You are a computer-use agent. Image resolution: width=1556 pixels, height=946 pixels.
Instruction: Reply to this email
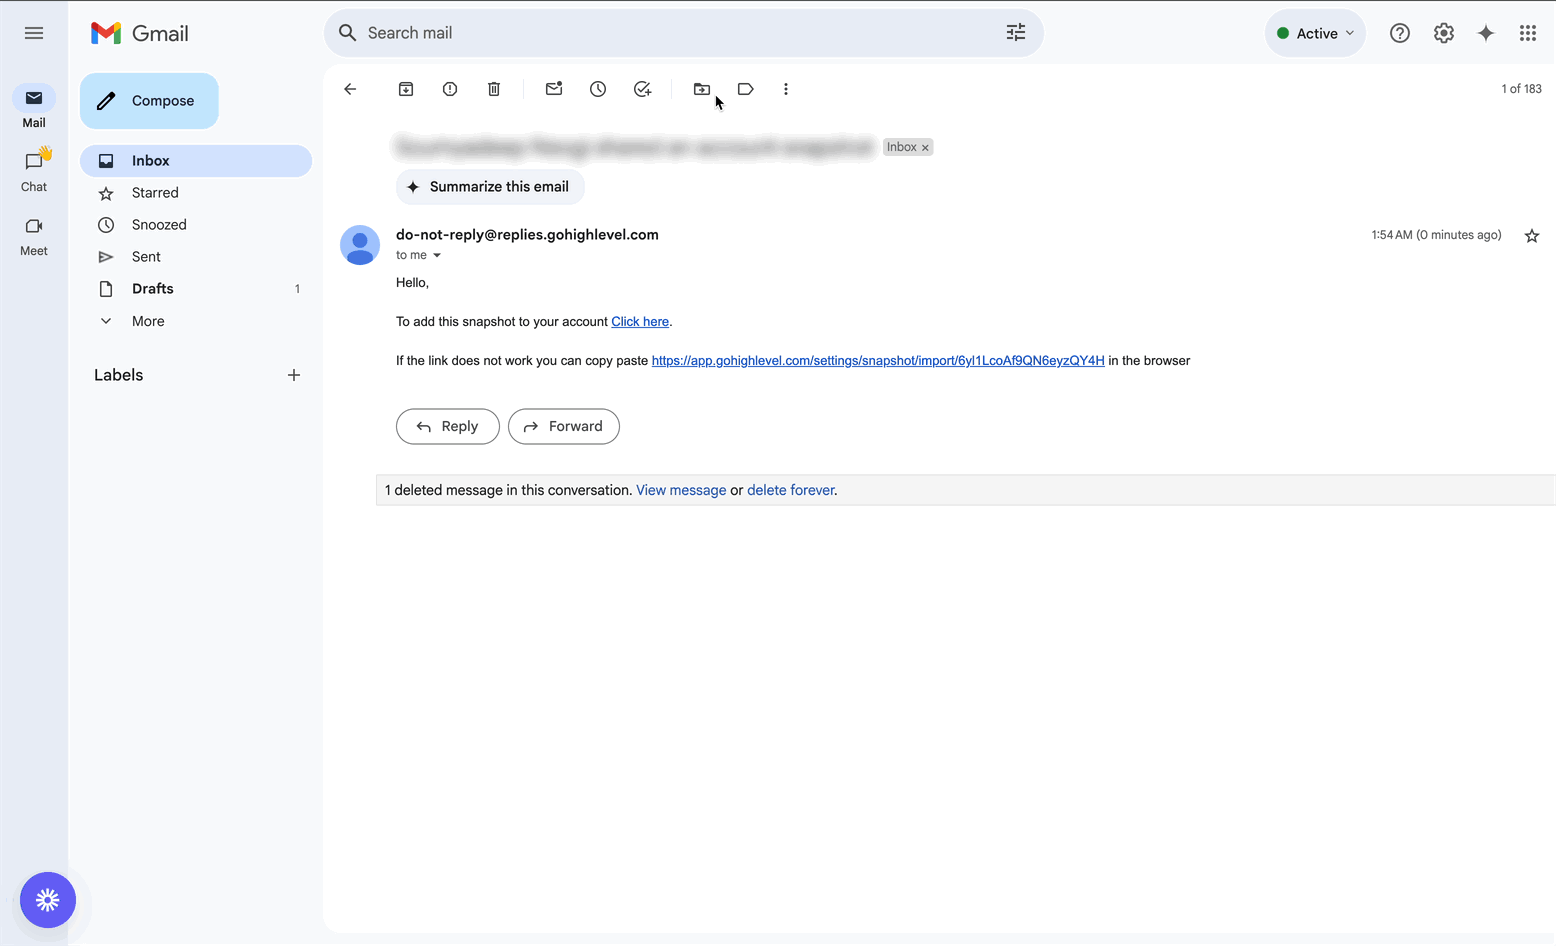tap(447, 426)
